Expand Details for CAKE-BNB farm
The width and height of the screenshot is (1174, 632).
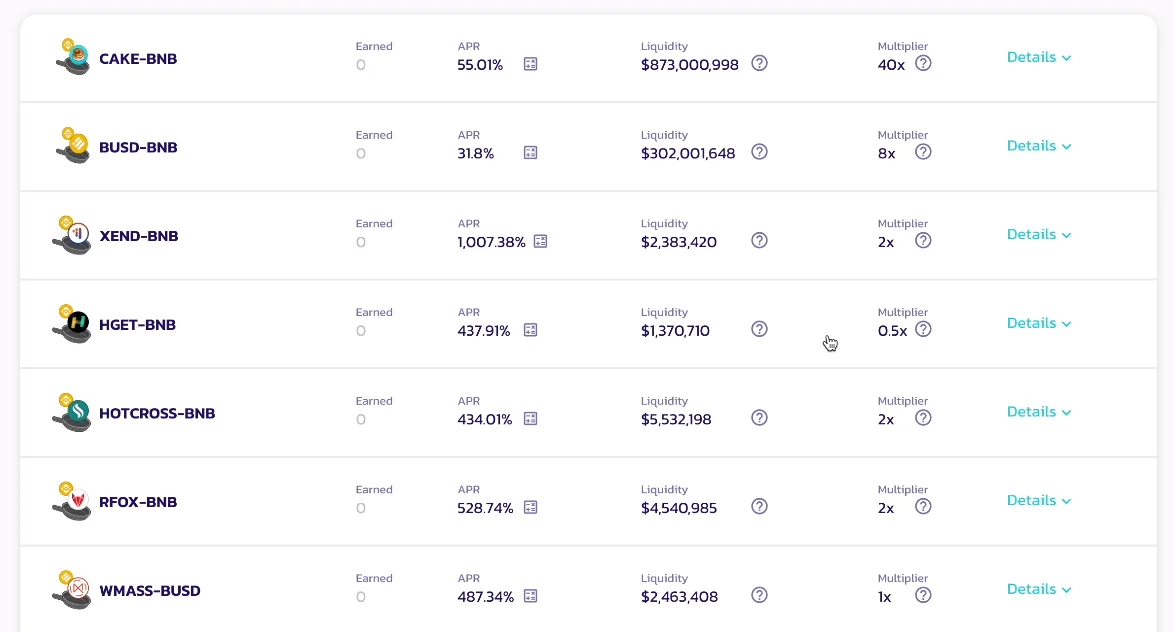[1038, 58]
